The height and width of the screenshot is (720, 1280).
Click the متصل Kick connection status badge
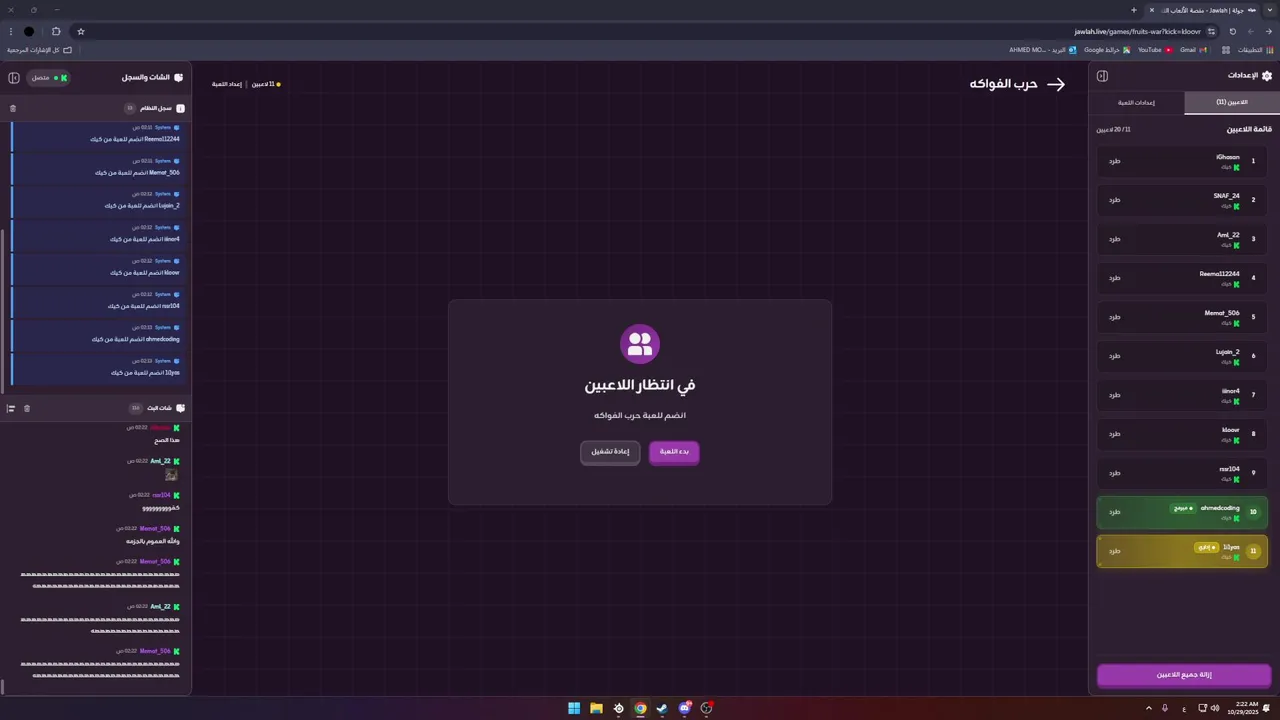point(48,77)
